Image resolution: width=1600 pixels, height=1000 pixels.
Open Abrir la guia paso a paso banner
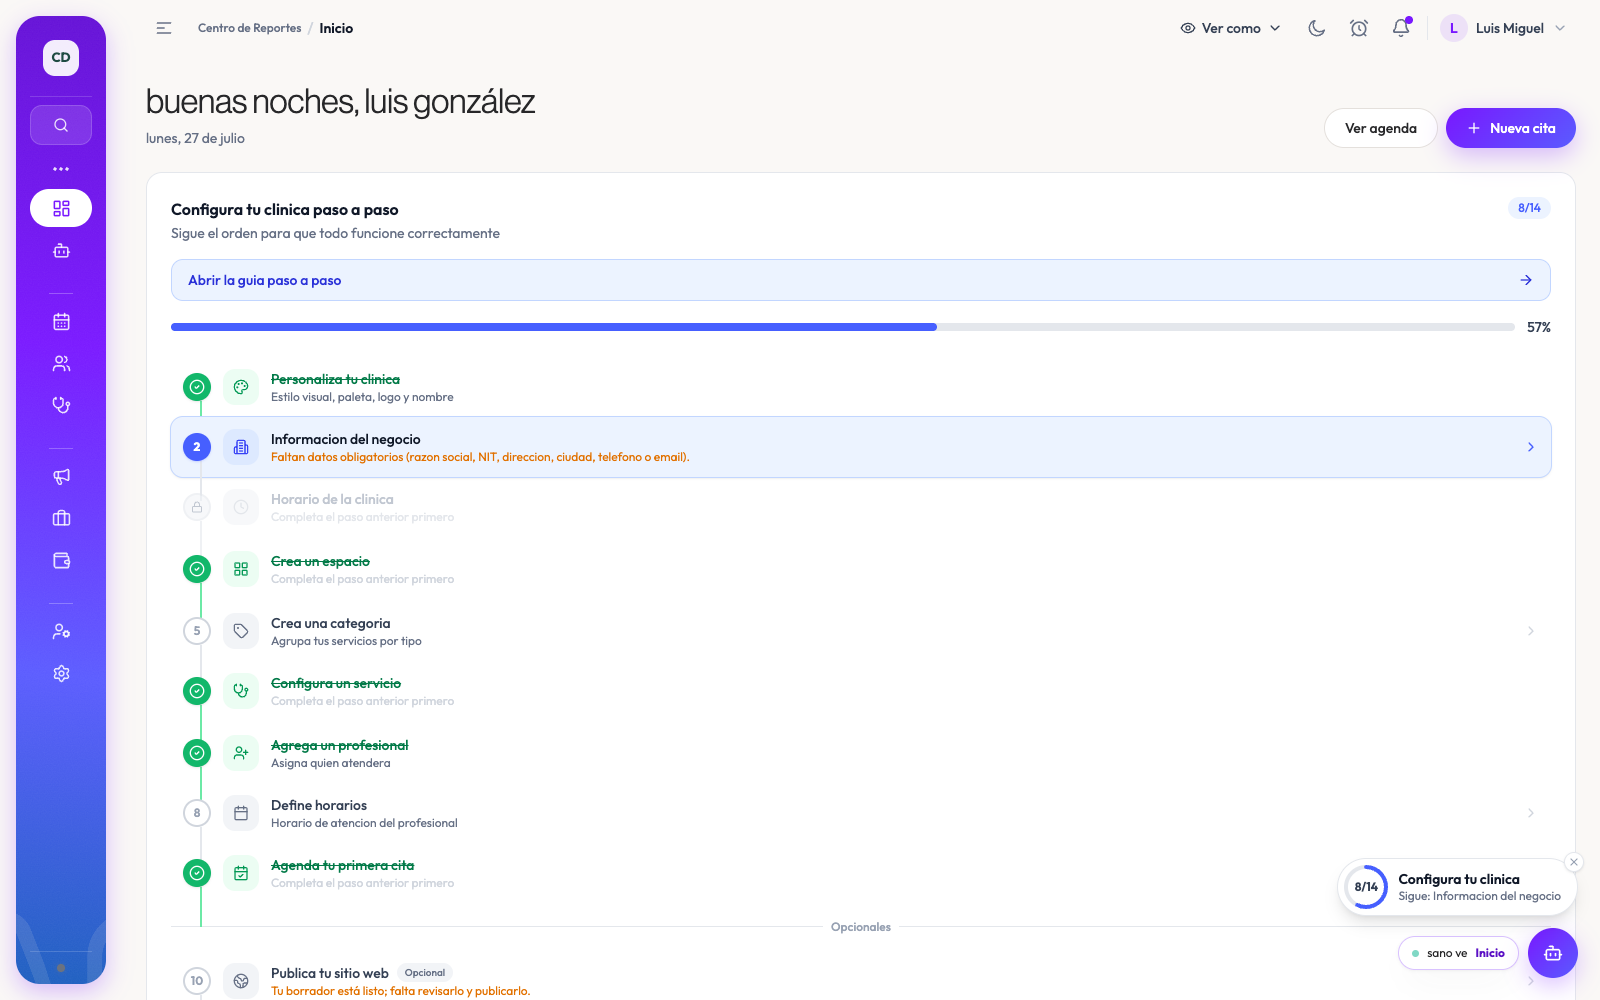tap(860, 280)
